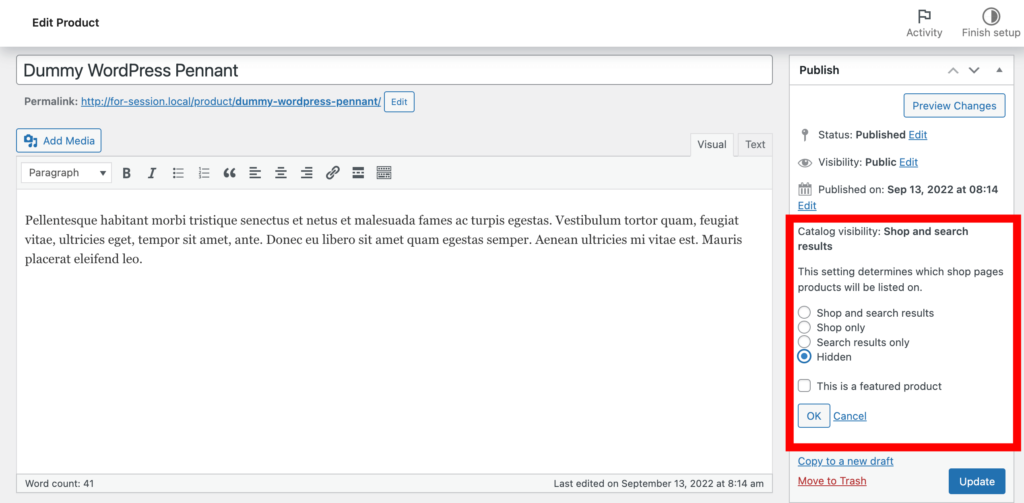Edit the published date
This screenshot has width=1024, height=503.
click(x=807, y=205)
